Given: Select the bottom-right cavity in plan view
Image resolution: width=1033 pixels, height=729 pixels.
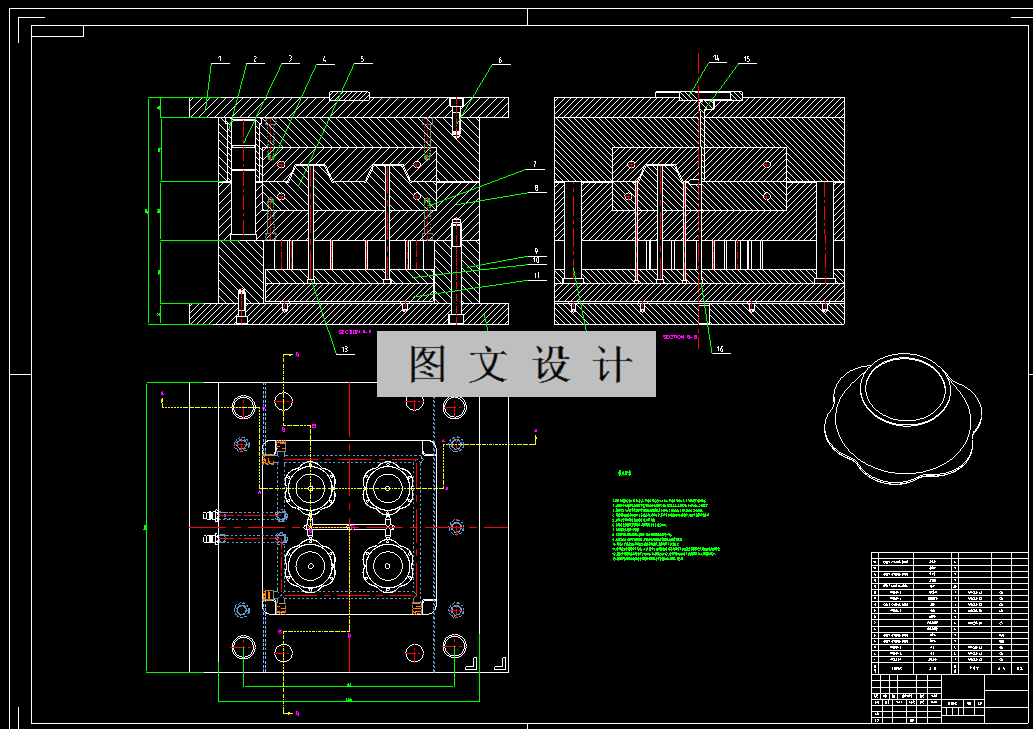Looking at the screenshot, I should (x=387, y=566).
